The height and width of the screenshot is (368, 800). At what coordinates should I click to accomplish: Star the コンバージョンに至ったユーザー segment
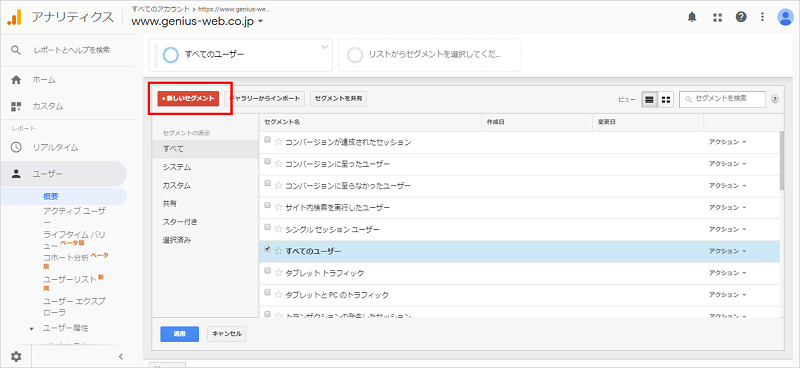pos(279,164)
